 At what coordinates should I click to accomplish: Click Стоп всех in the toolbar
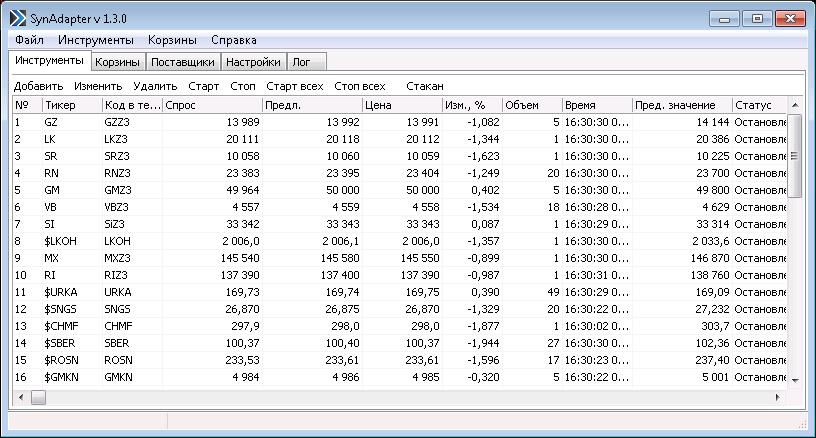tap(360, 86)
